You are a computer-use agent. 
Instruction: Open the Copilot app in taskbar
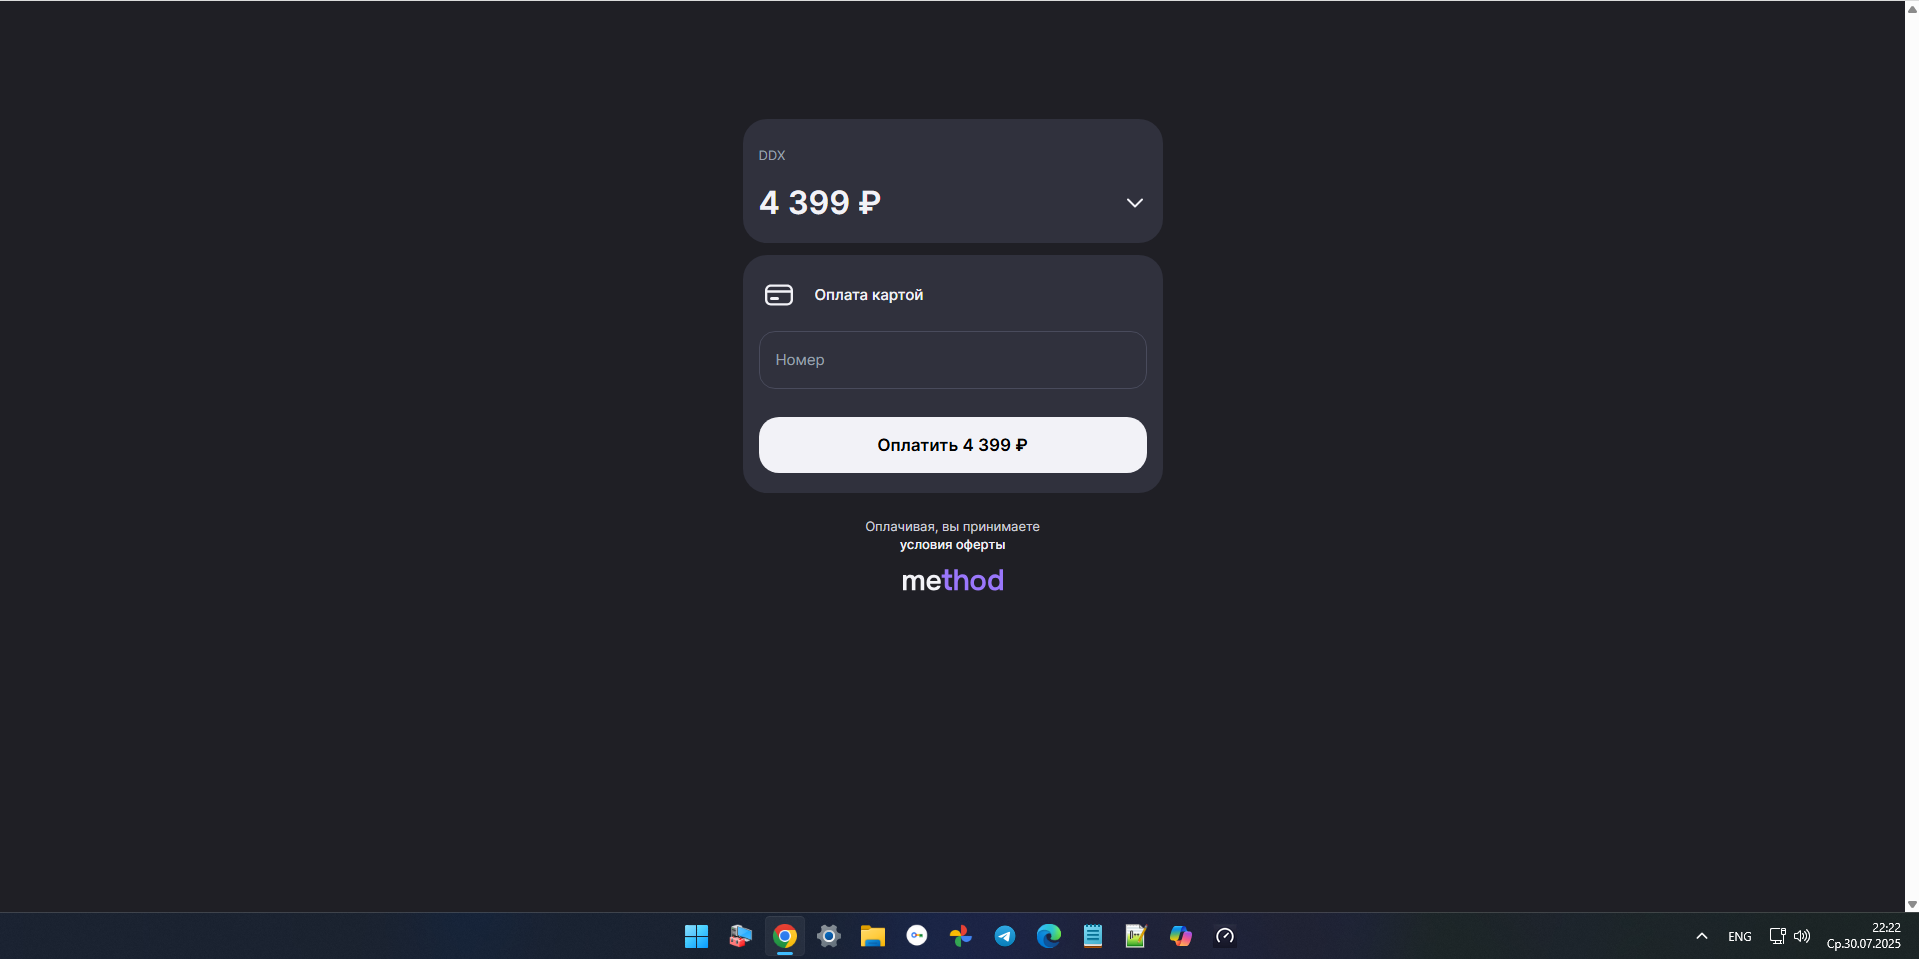[1181, 936]
